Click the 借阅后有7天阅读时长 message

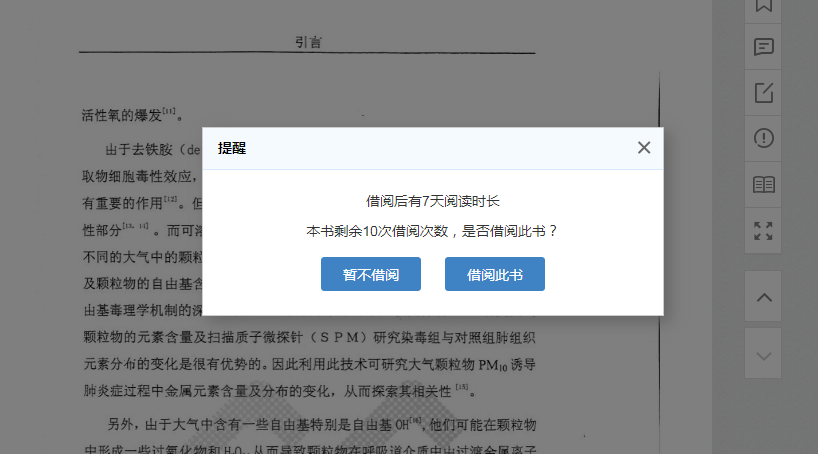[432, 202]
